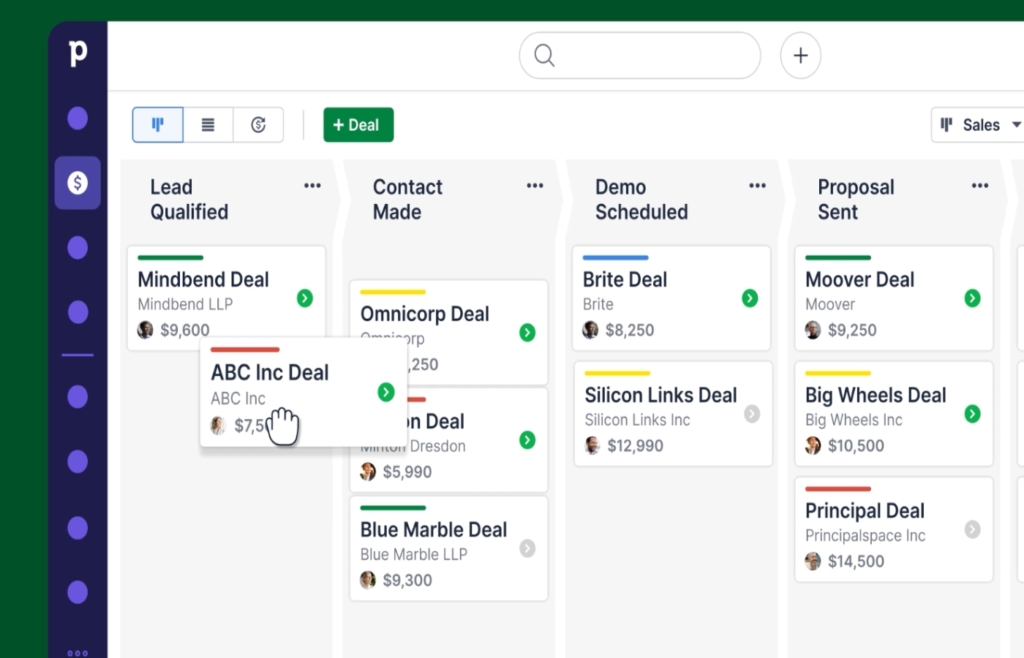Click the Pipedrive logo in the sidebar
Image resolution: width=1024 pixels, height=658 pixels.
pyautogui.click(x=78, y=54)
